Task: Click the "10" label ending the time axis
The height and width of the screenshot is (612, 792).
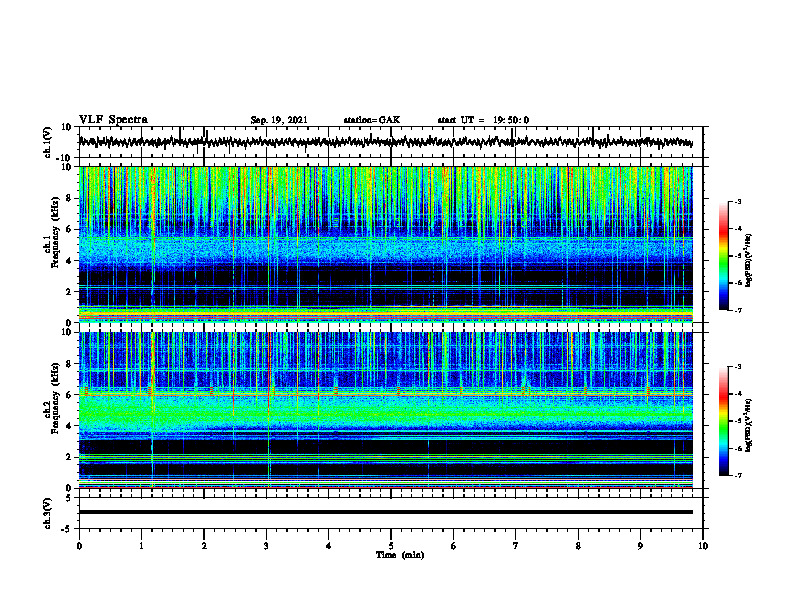Action: 703,546
